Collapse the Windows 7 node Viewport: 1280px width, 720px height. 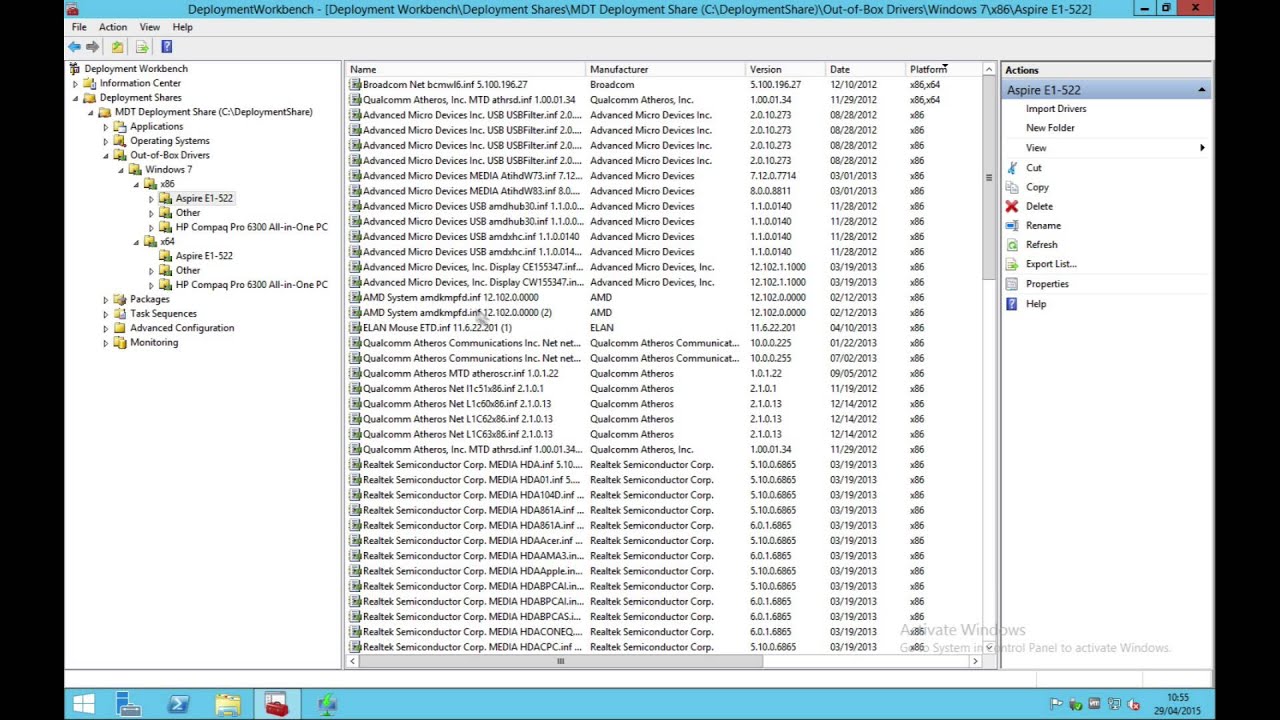(x=121, y=170)
